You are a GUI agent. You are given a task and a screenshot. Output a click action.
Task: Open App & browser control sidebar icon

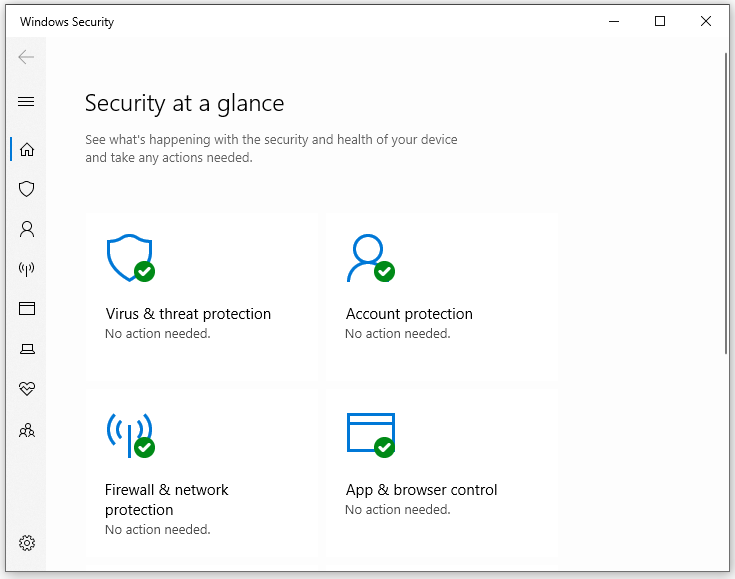(x=27, y=309)
